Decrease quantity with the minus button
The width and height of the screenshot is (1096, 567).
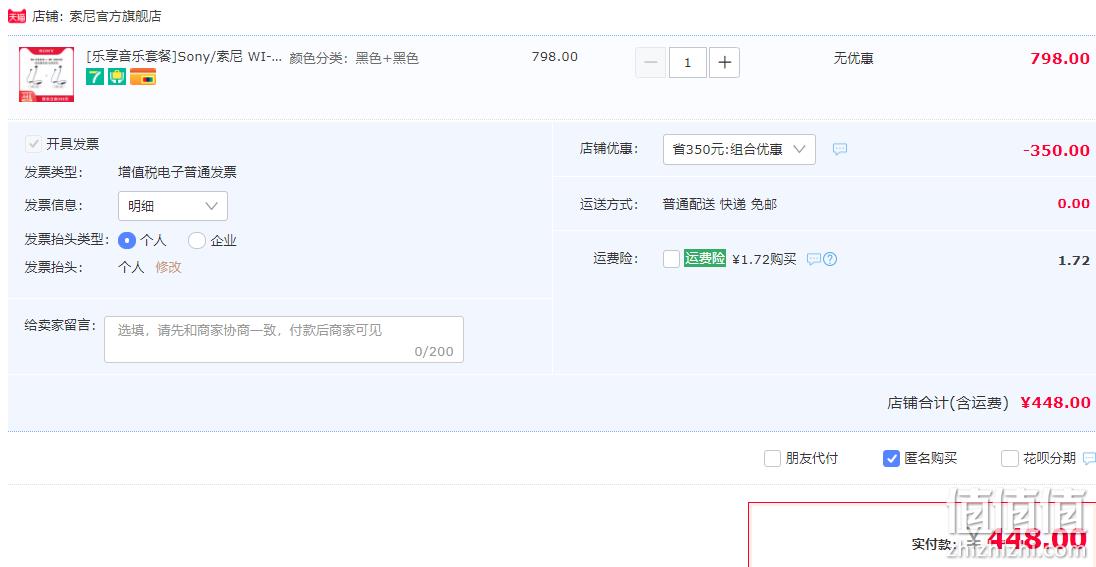651,62
